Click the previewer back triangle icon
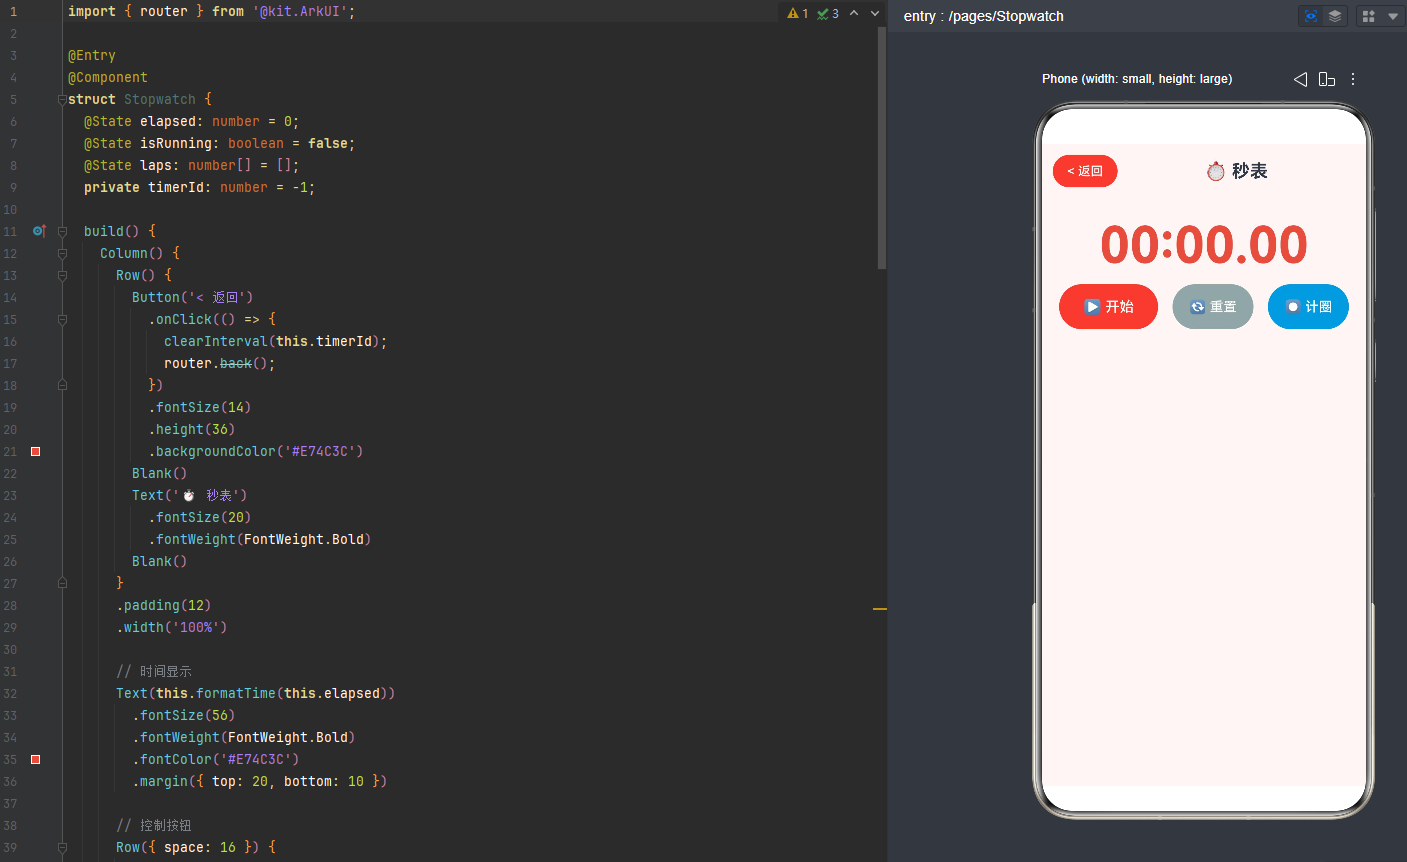 [1300, 79]
